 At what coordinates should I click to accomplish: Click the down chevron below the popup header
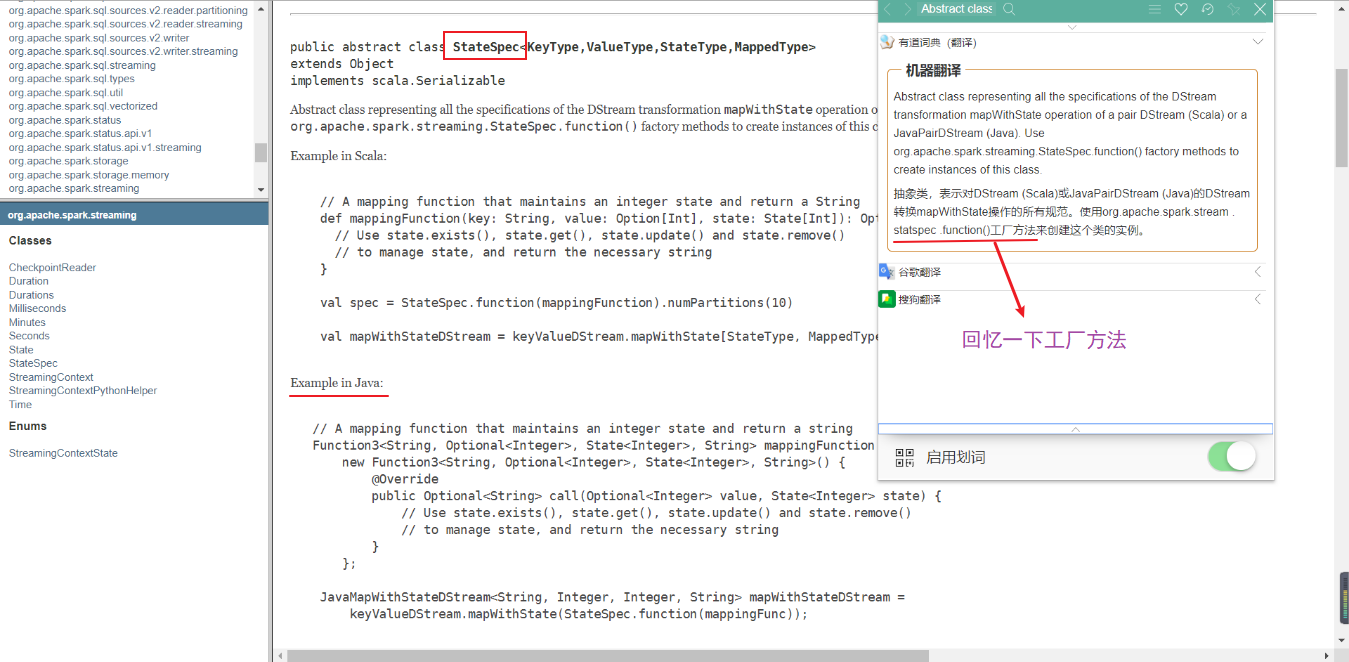1072,27
